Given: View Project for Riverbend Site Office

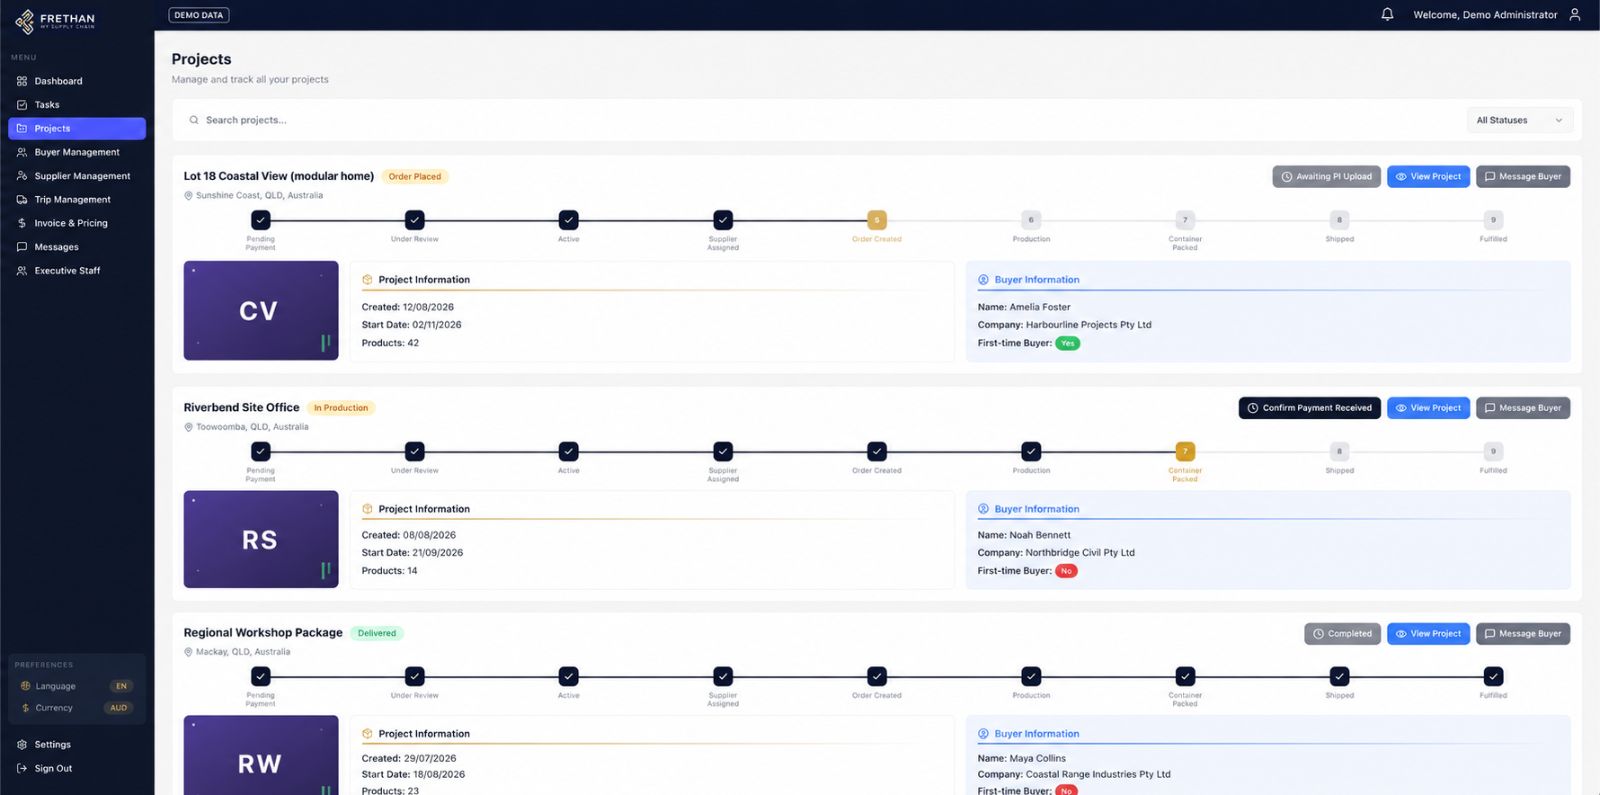Looking at the screenshot, I should [x=1428, y=408].
